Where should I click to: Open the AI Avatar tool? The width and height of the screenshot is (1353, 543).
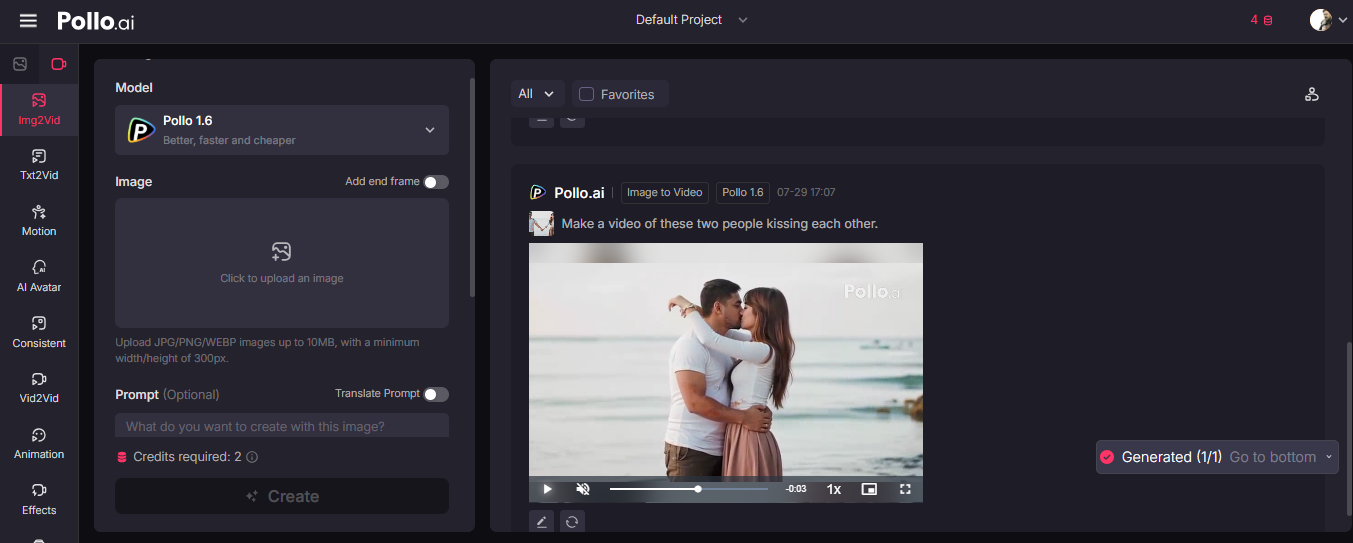click(x=39, y=277)
